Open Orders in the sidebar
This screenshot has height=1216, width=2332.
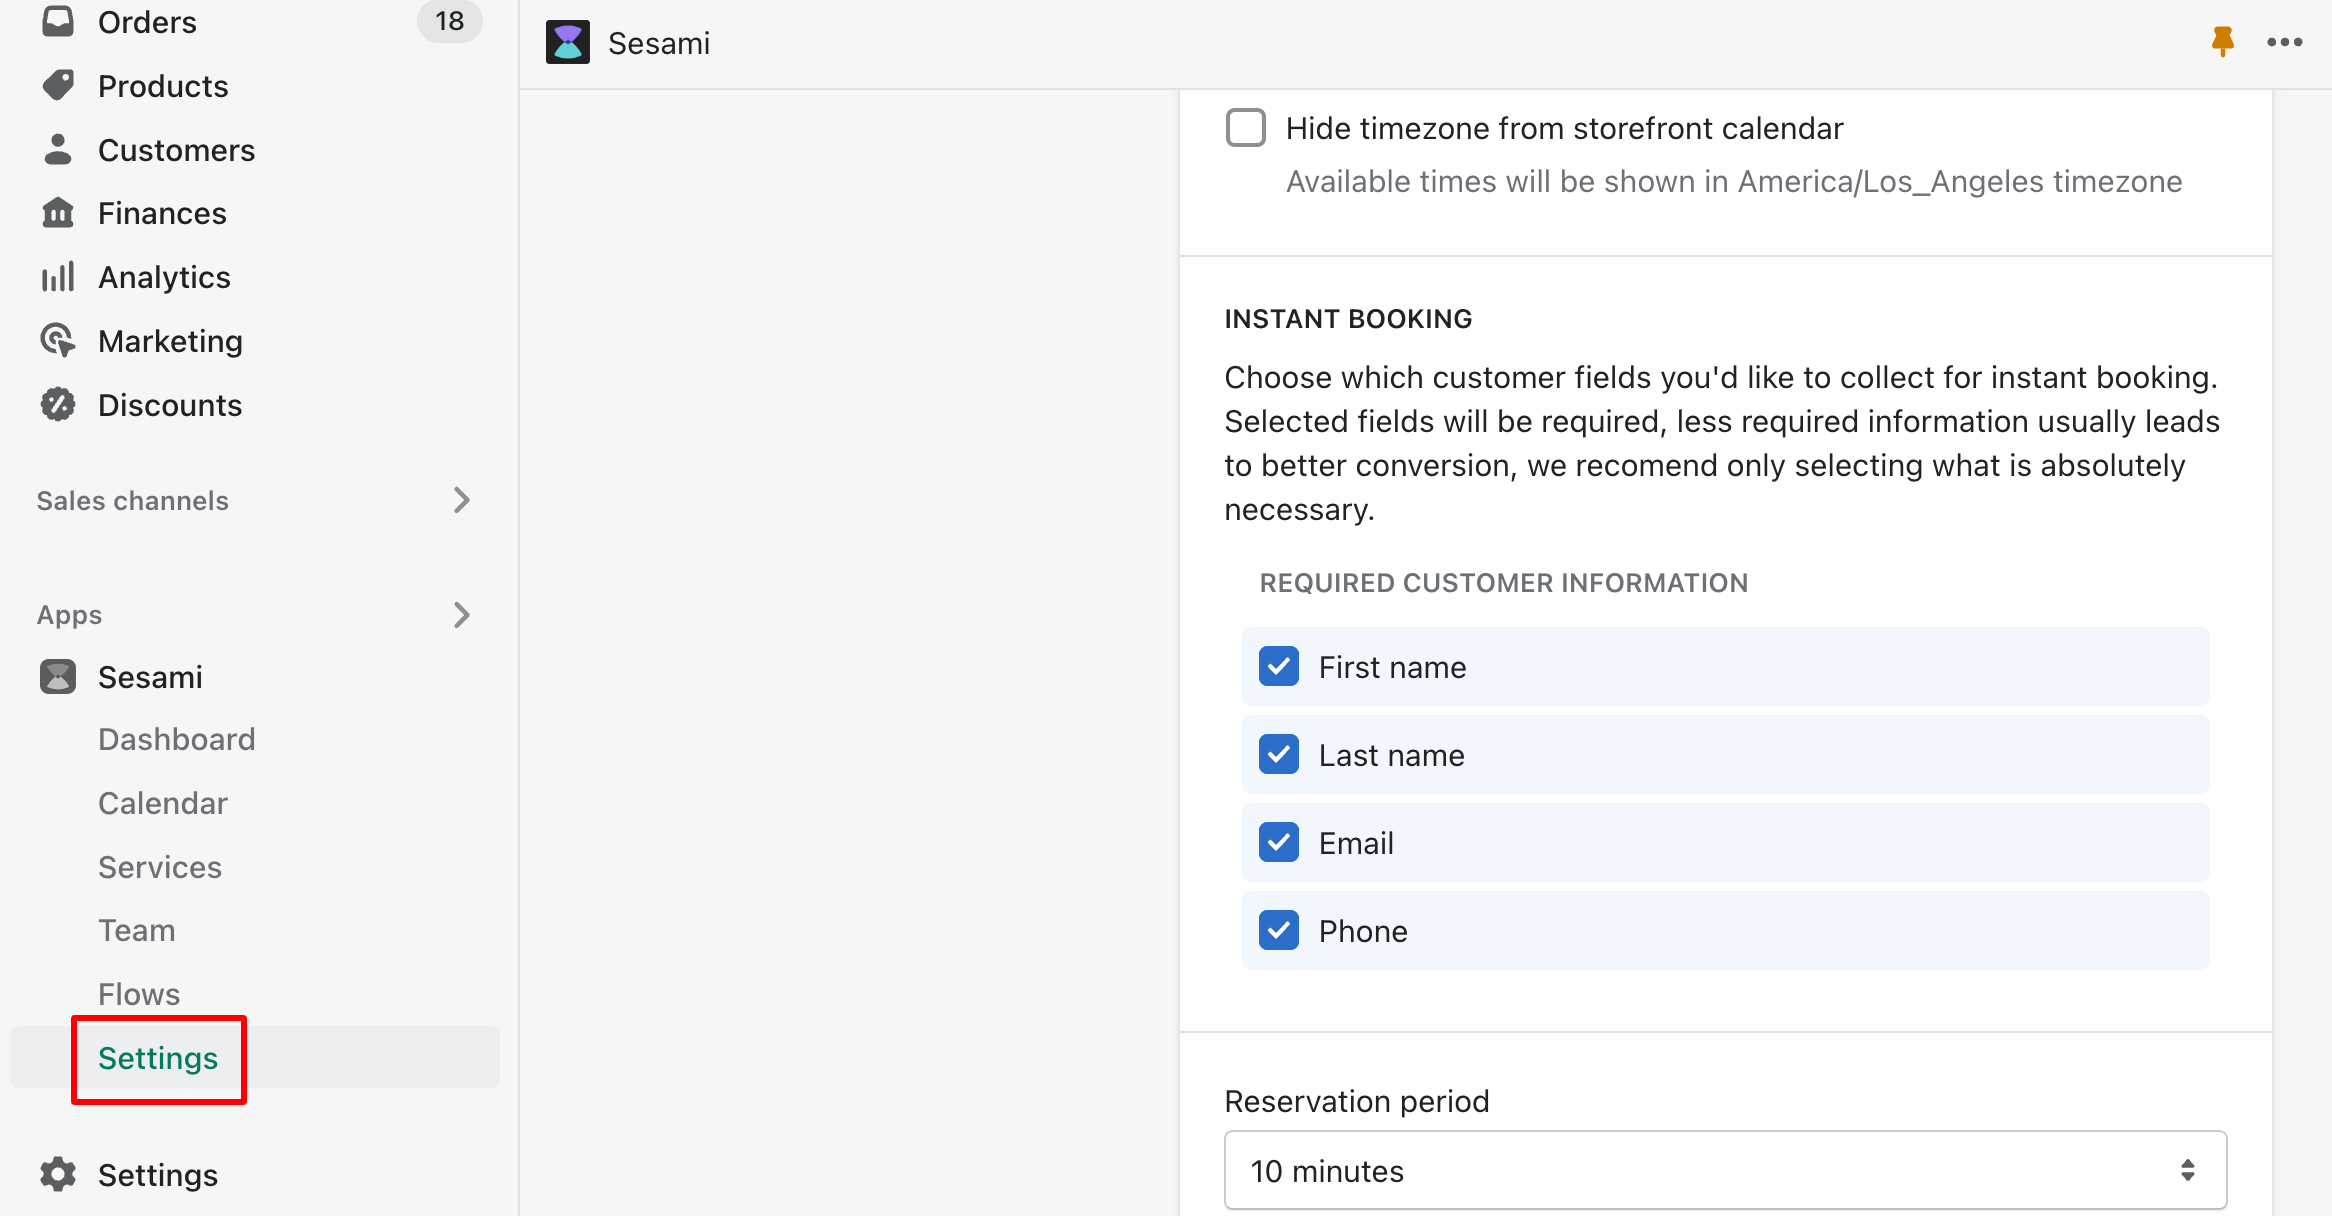[x=147, y=21]
